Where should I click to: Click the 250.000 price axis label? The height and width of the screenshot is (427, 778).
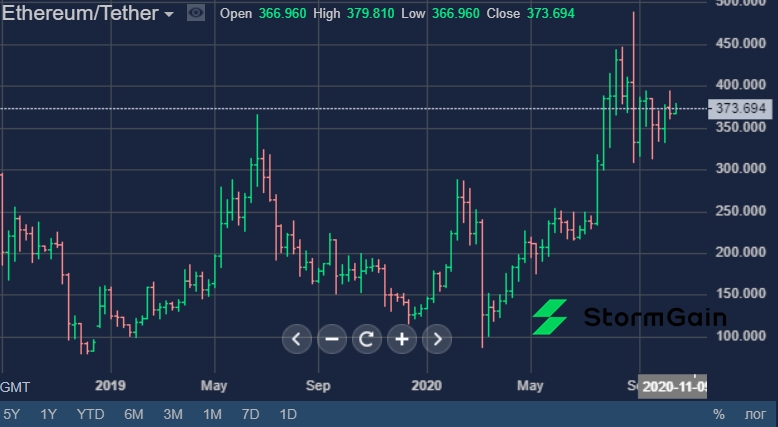(x=740, y=211)
